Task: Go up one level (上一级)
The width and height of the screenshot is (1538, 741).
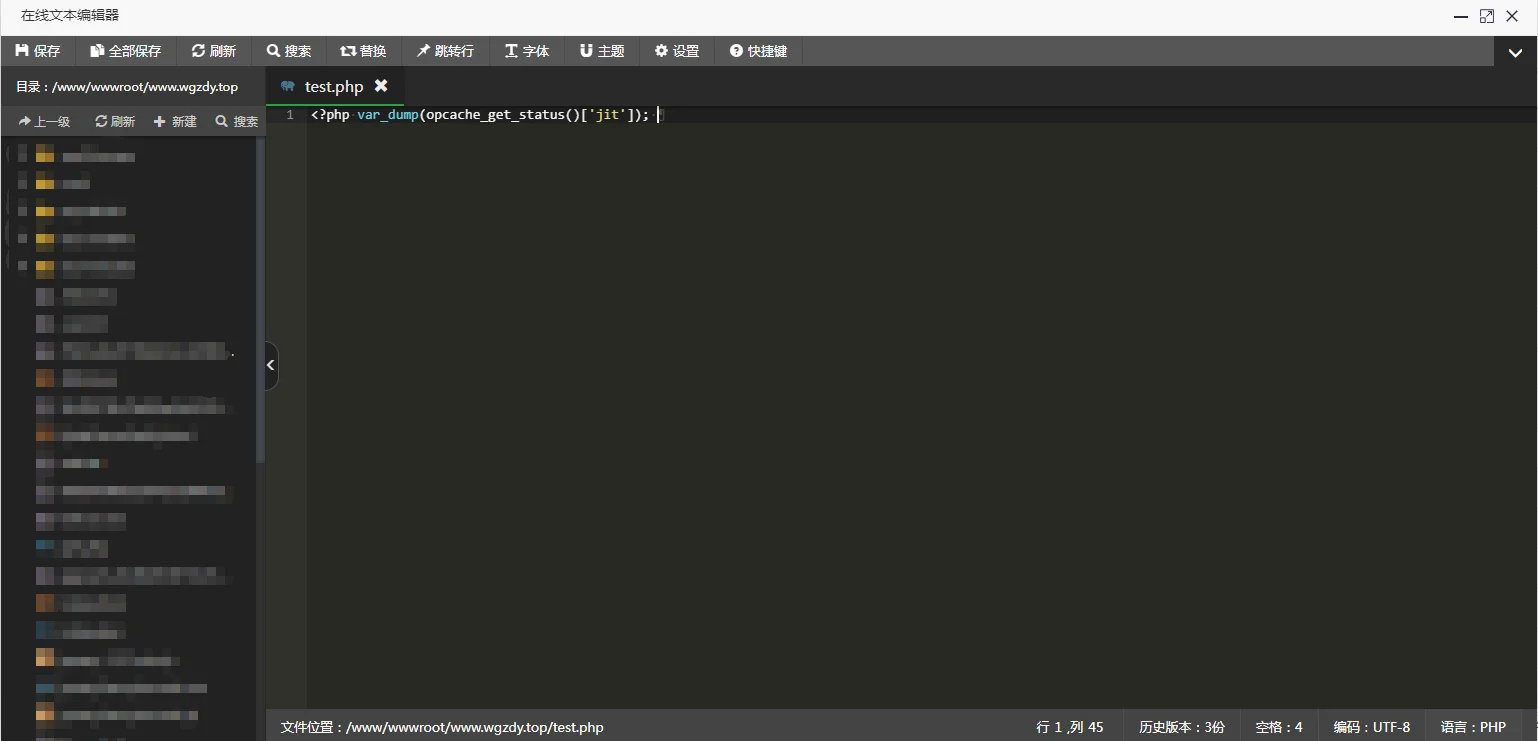Action: coord(44,121)
